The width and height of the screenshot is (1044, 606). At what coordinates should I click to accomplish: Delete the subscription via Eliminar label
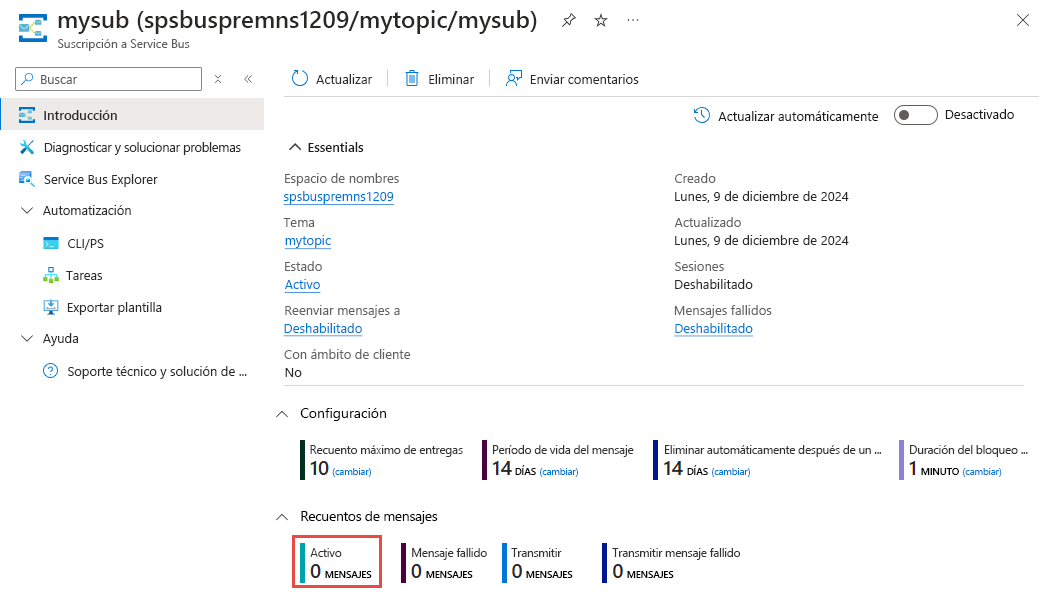tap(451, 79)
